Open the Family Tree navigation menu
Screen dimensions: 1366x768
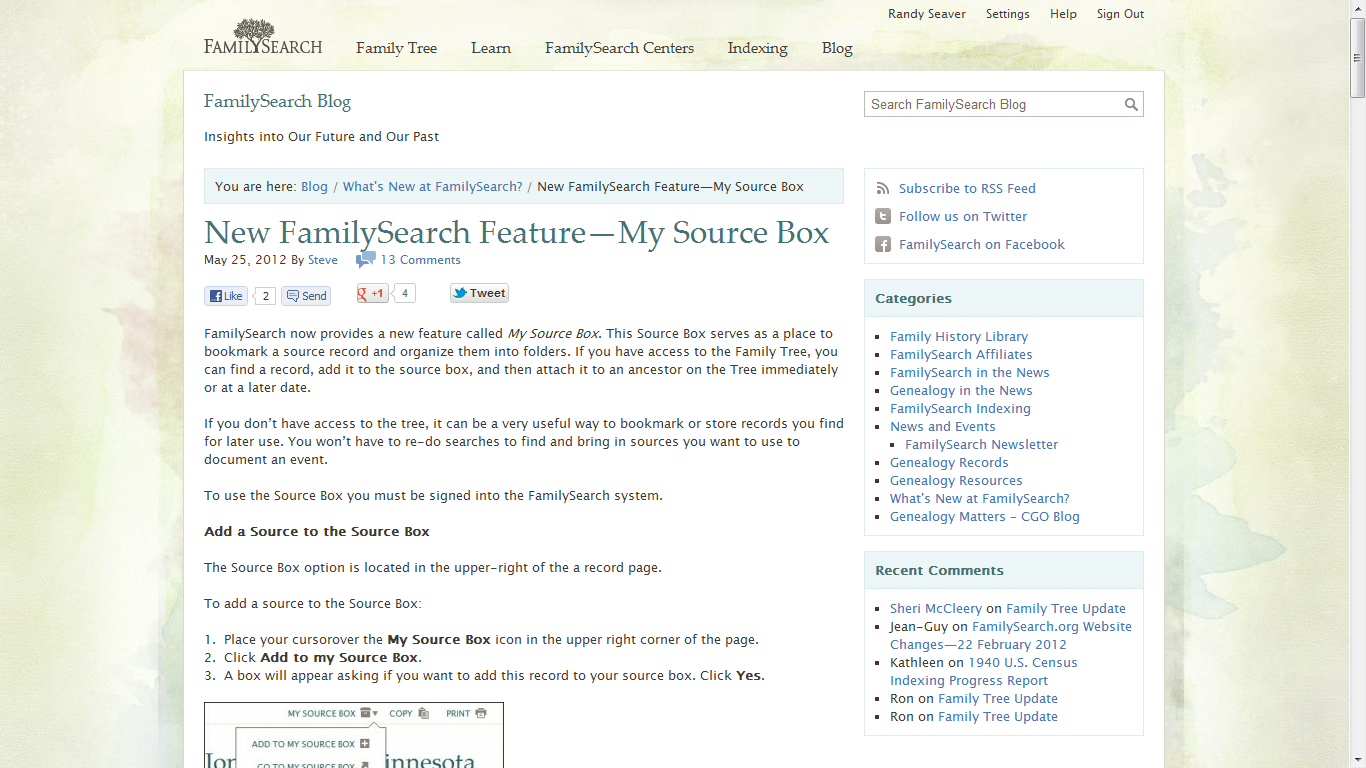396,48
